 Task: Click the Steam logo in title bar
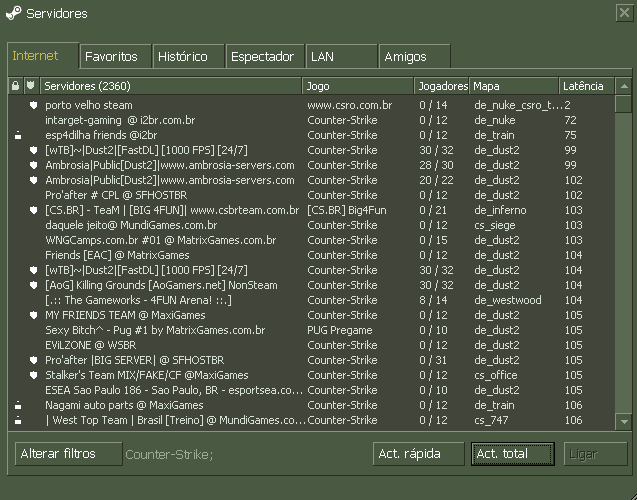tap(13, 13)
